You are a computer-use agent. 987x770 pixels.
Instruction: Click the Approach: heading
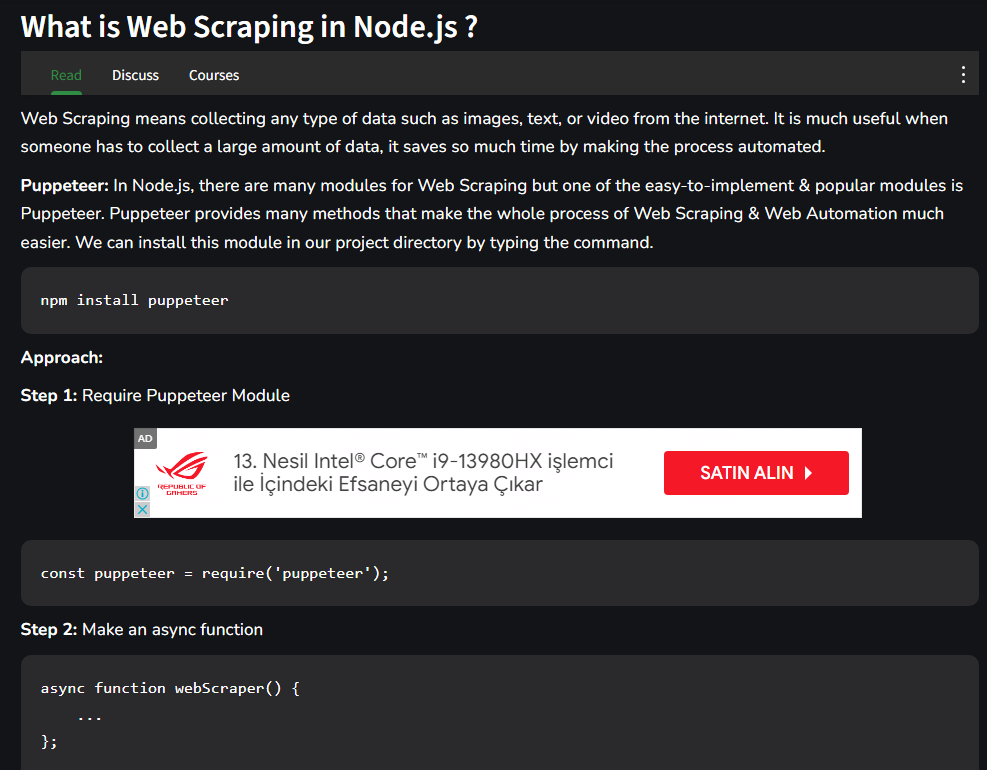[x=62, y=358]
